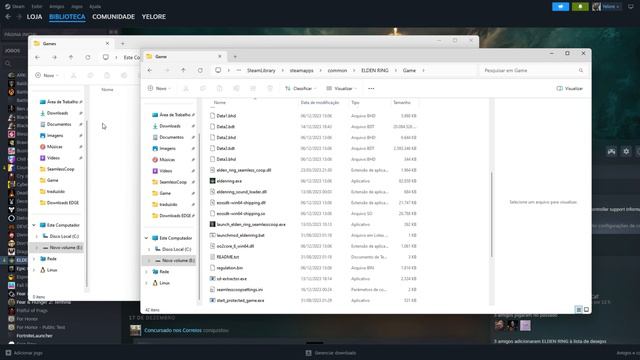
Task: Select Documentos in Games window sidebar
Action: click(x=59, y=124)
